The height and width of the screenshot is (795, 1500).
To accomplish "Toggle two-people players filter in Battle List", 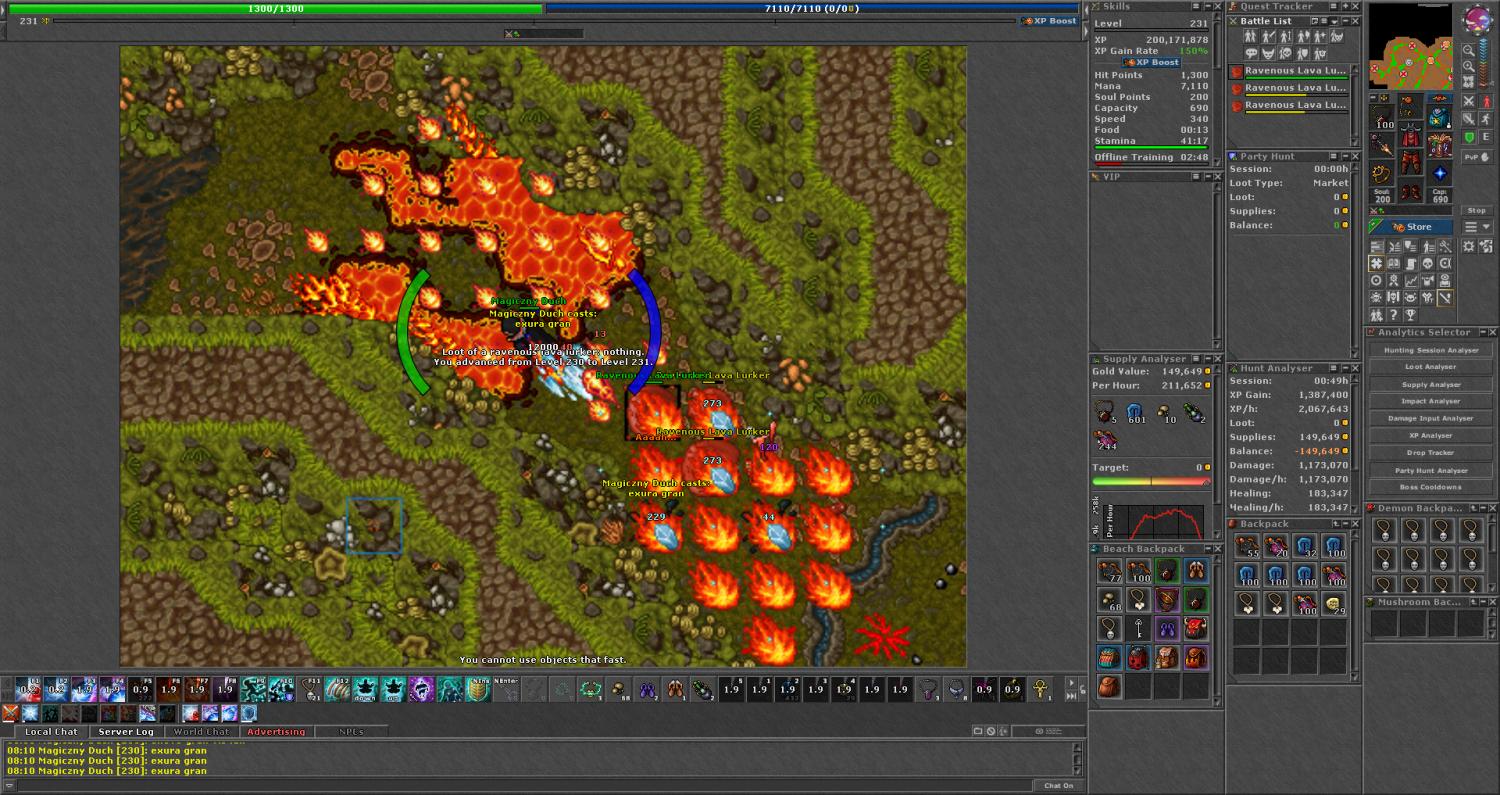I will pos(1249,37).
